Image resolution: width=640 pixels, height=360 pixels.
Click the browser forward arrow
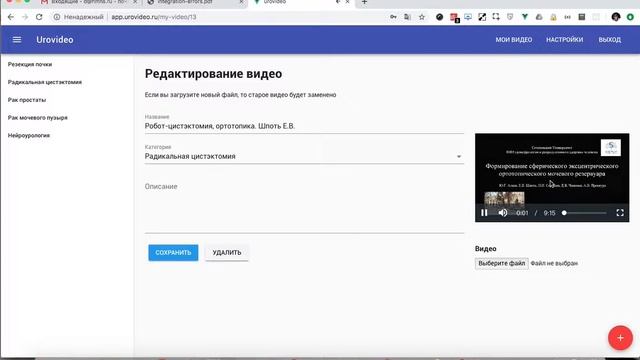coord(25,17)
